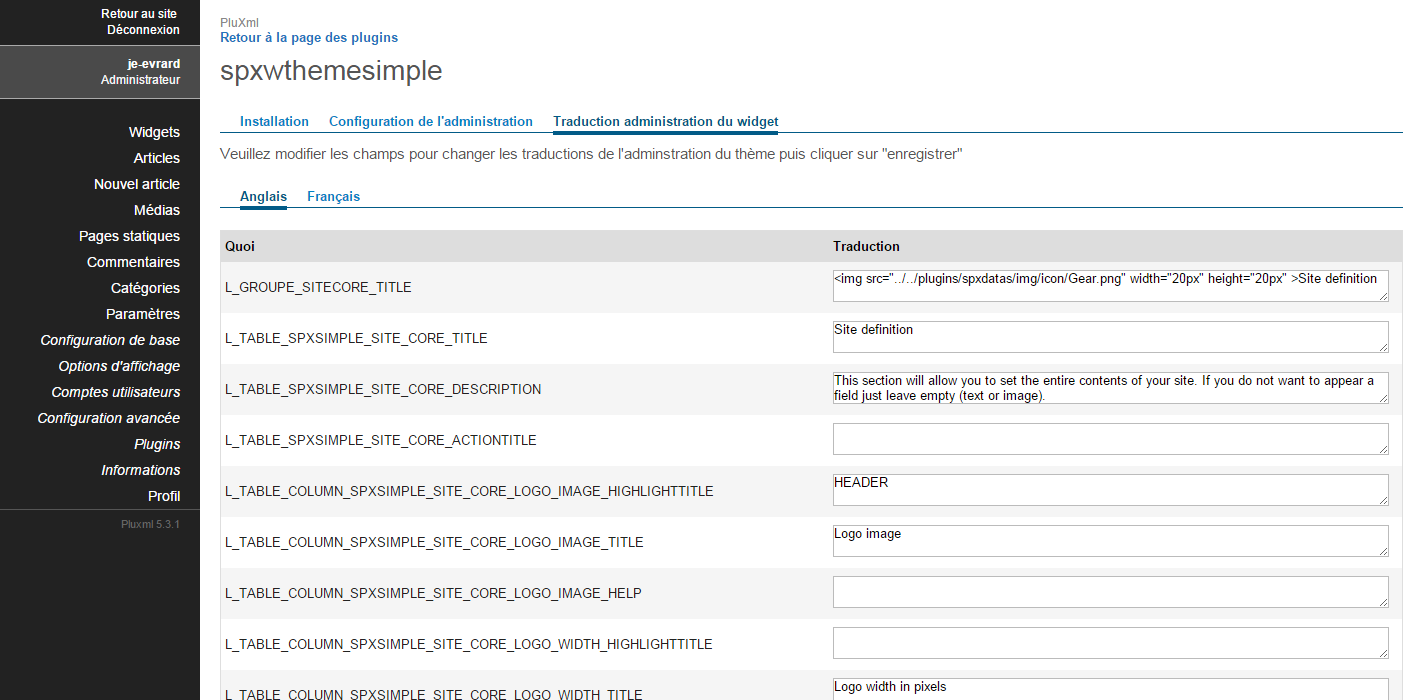This screenshot has height=700, width=1417.
Task: Go to Articles in sidebar
Action: click(x=156, y=158)
